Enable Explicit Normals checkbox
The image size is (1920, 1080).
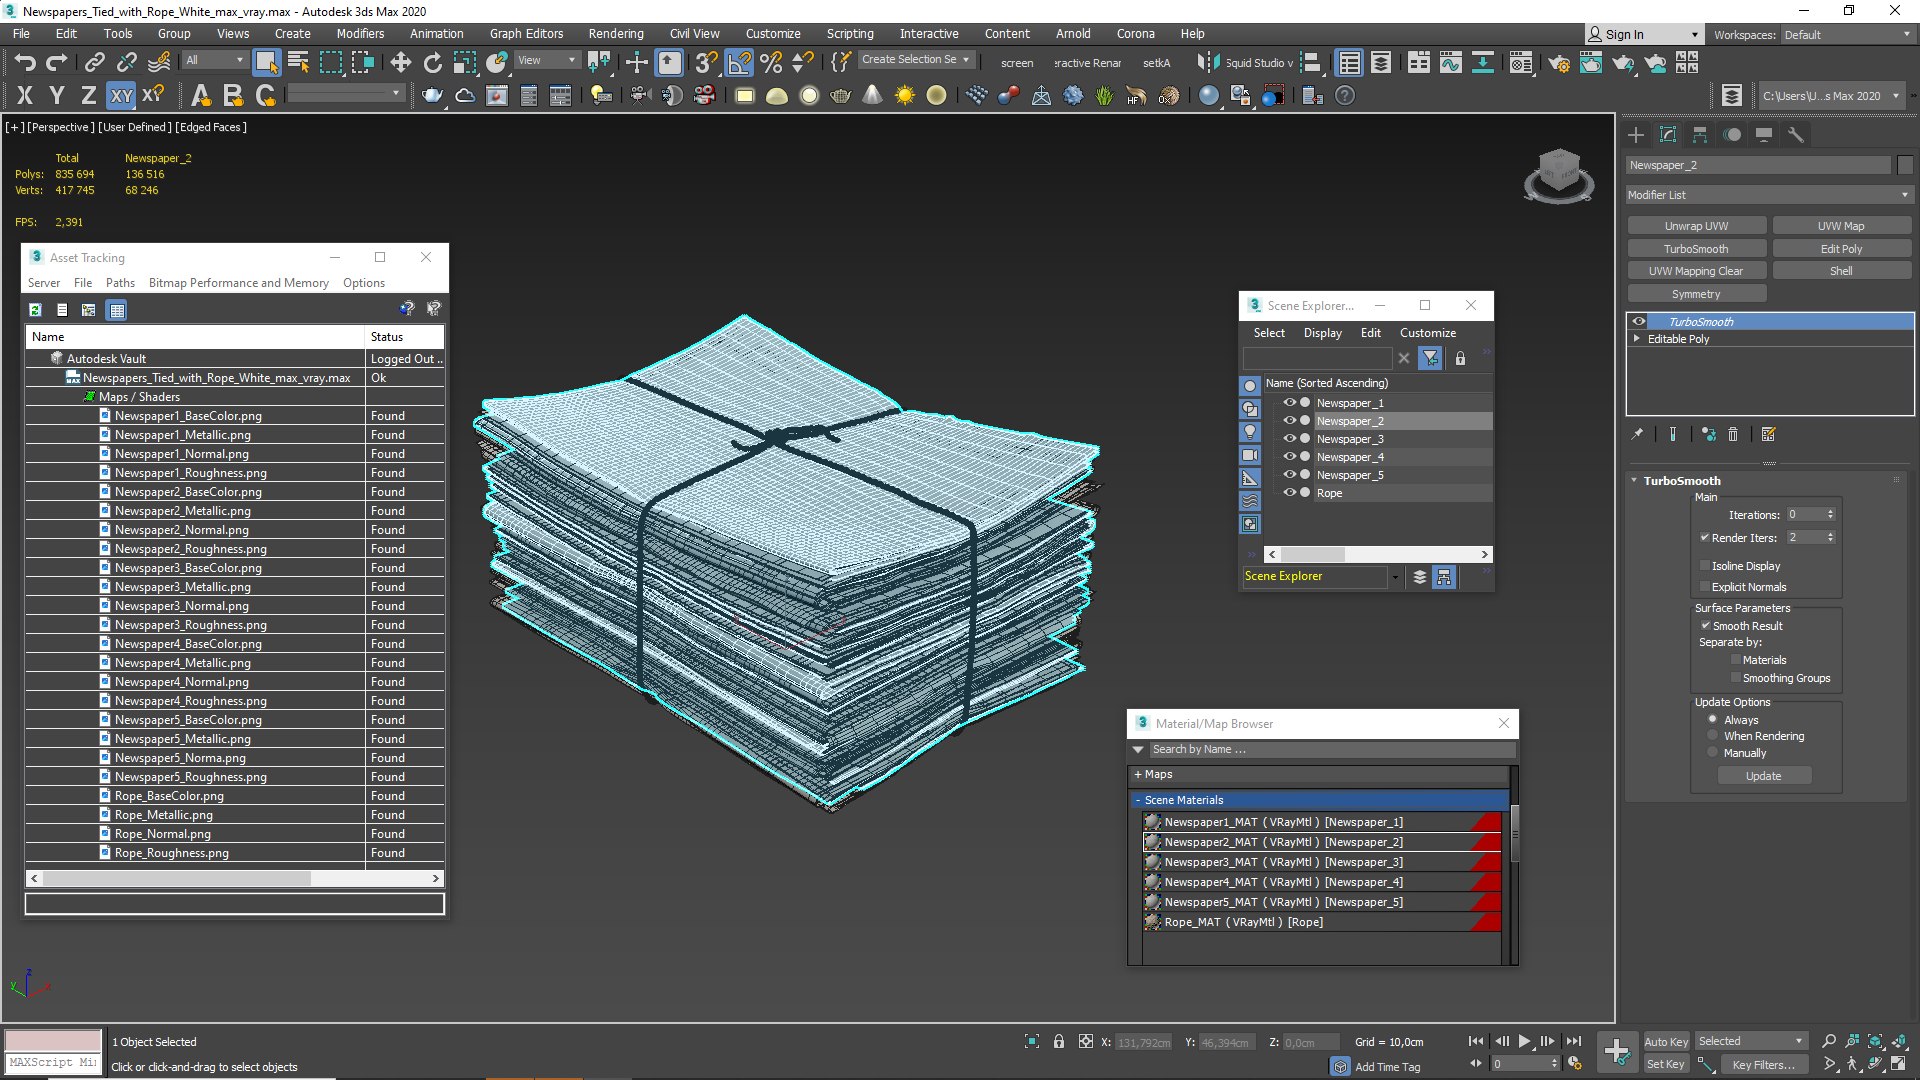[1705, 587]
